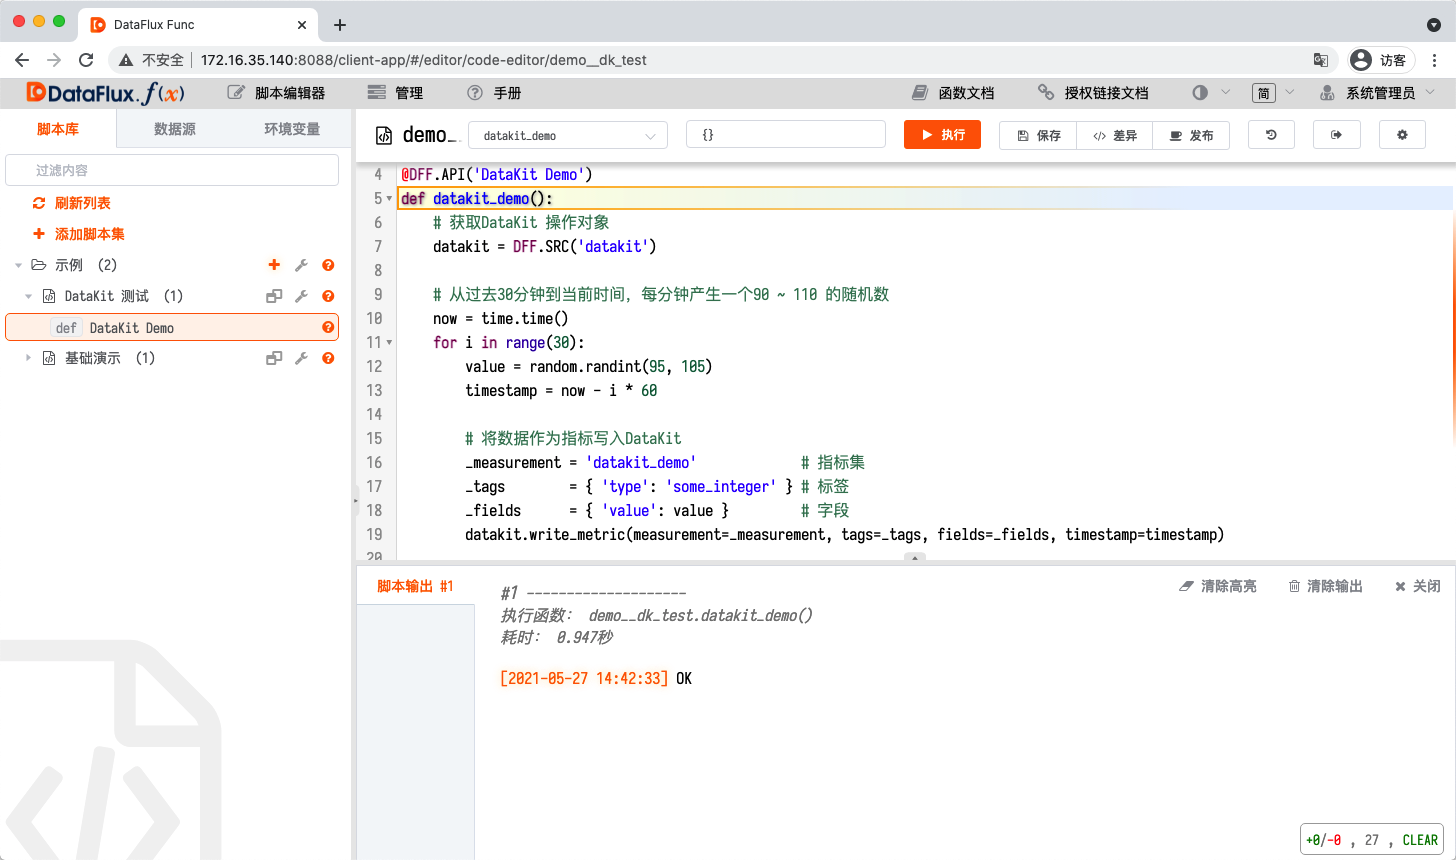Switch to the 环境变量 tab

292,129
